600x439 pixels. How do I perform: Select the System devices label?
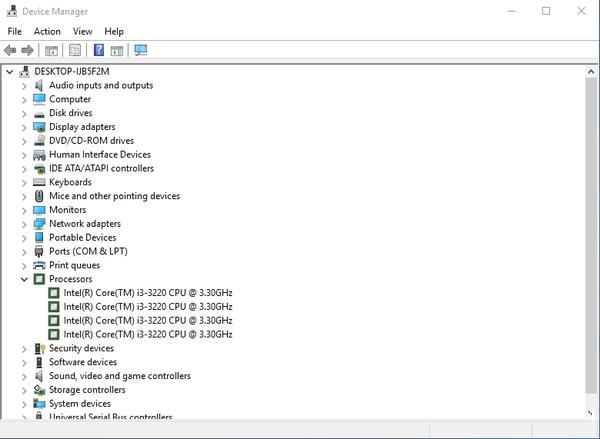pos(80,403)
